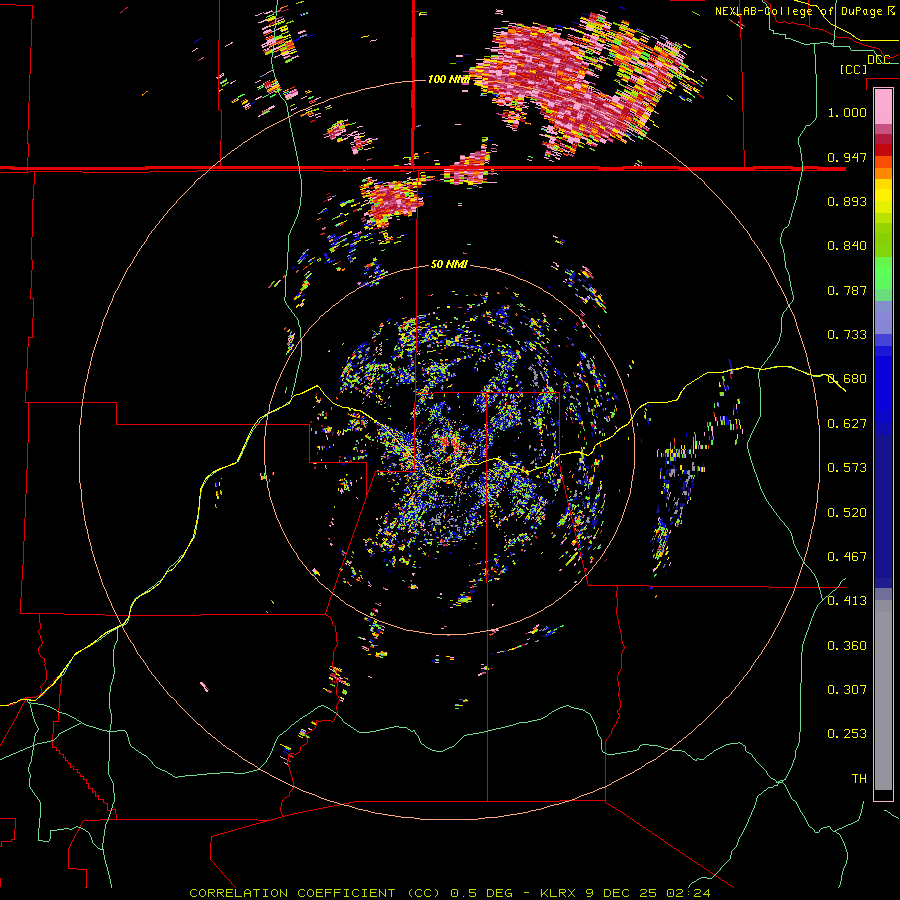Image resolution: width=900 pixels, height=900 pixels.
Task: Select the 0.360 legend value
Action: (x=847, y=646)
